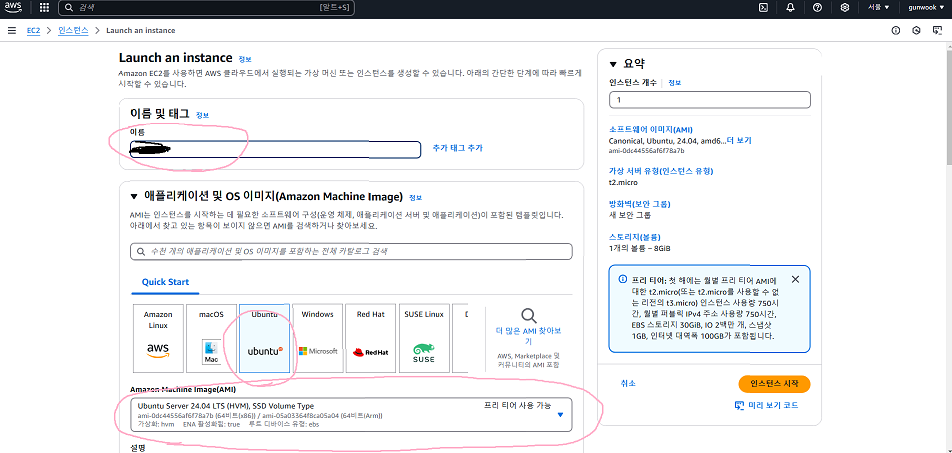Click the 인스턴스 개수 number field

point(710,100)
